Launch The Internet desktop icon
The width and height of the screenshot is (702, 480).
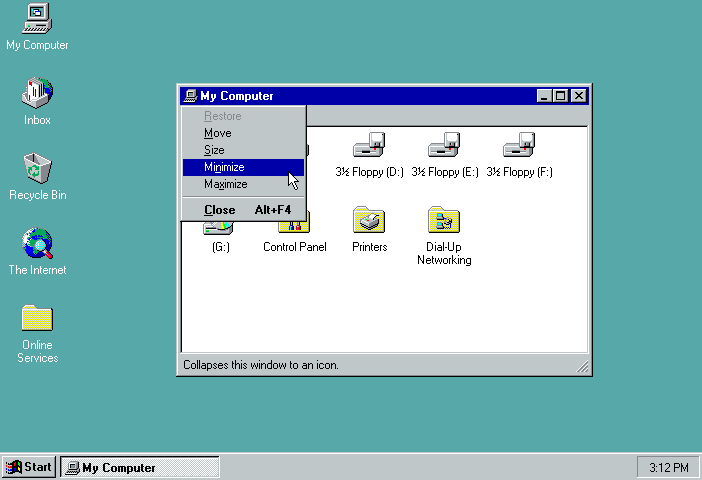[37, 244]
